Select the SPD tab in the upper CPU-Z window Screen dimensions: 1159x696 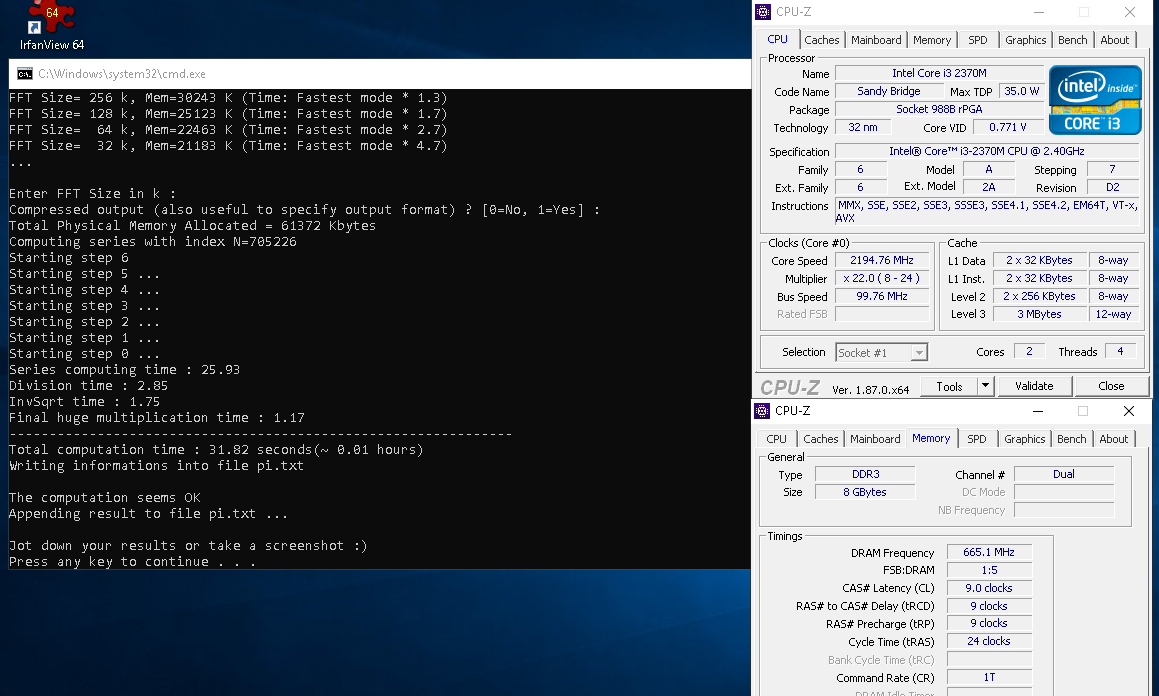(x=977, y=40)
